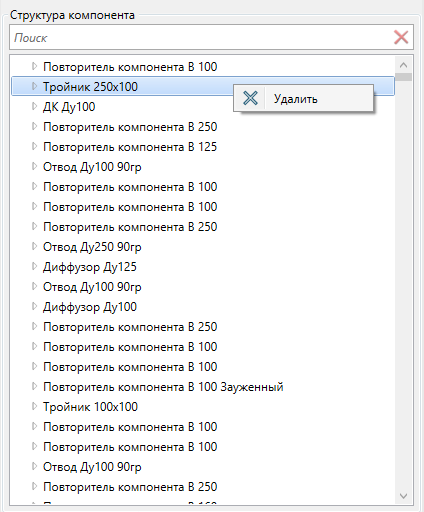Expand the Тройник 250x100 tree node
Image resolution: width=424 pixels, height=512 pixels.
34,86
